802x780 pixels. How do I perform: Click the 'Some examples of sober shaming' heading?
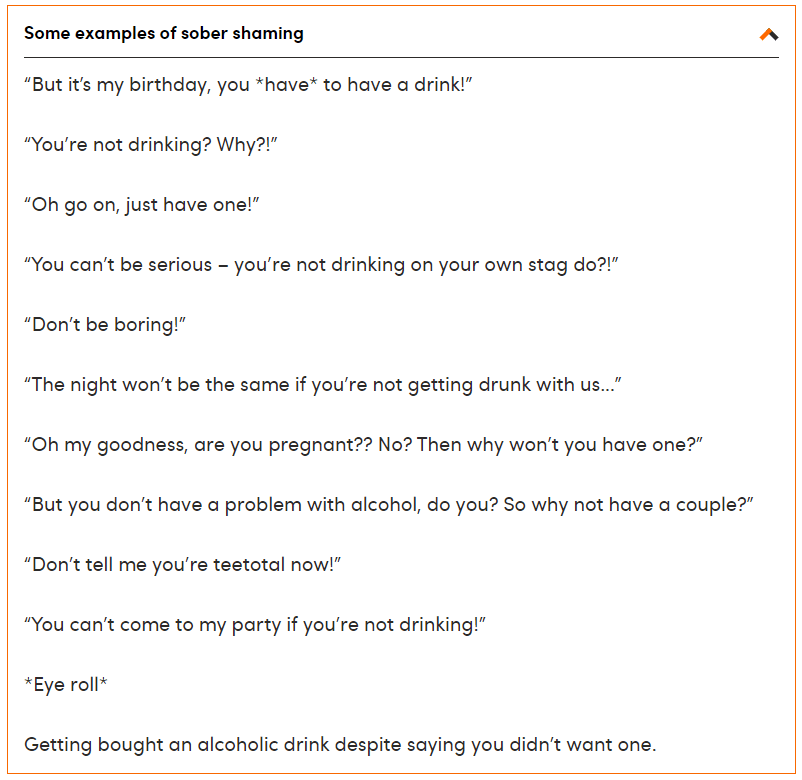(164, 34)
